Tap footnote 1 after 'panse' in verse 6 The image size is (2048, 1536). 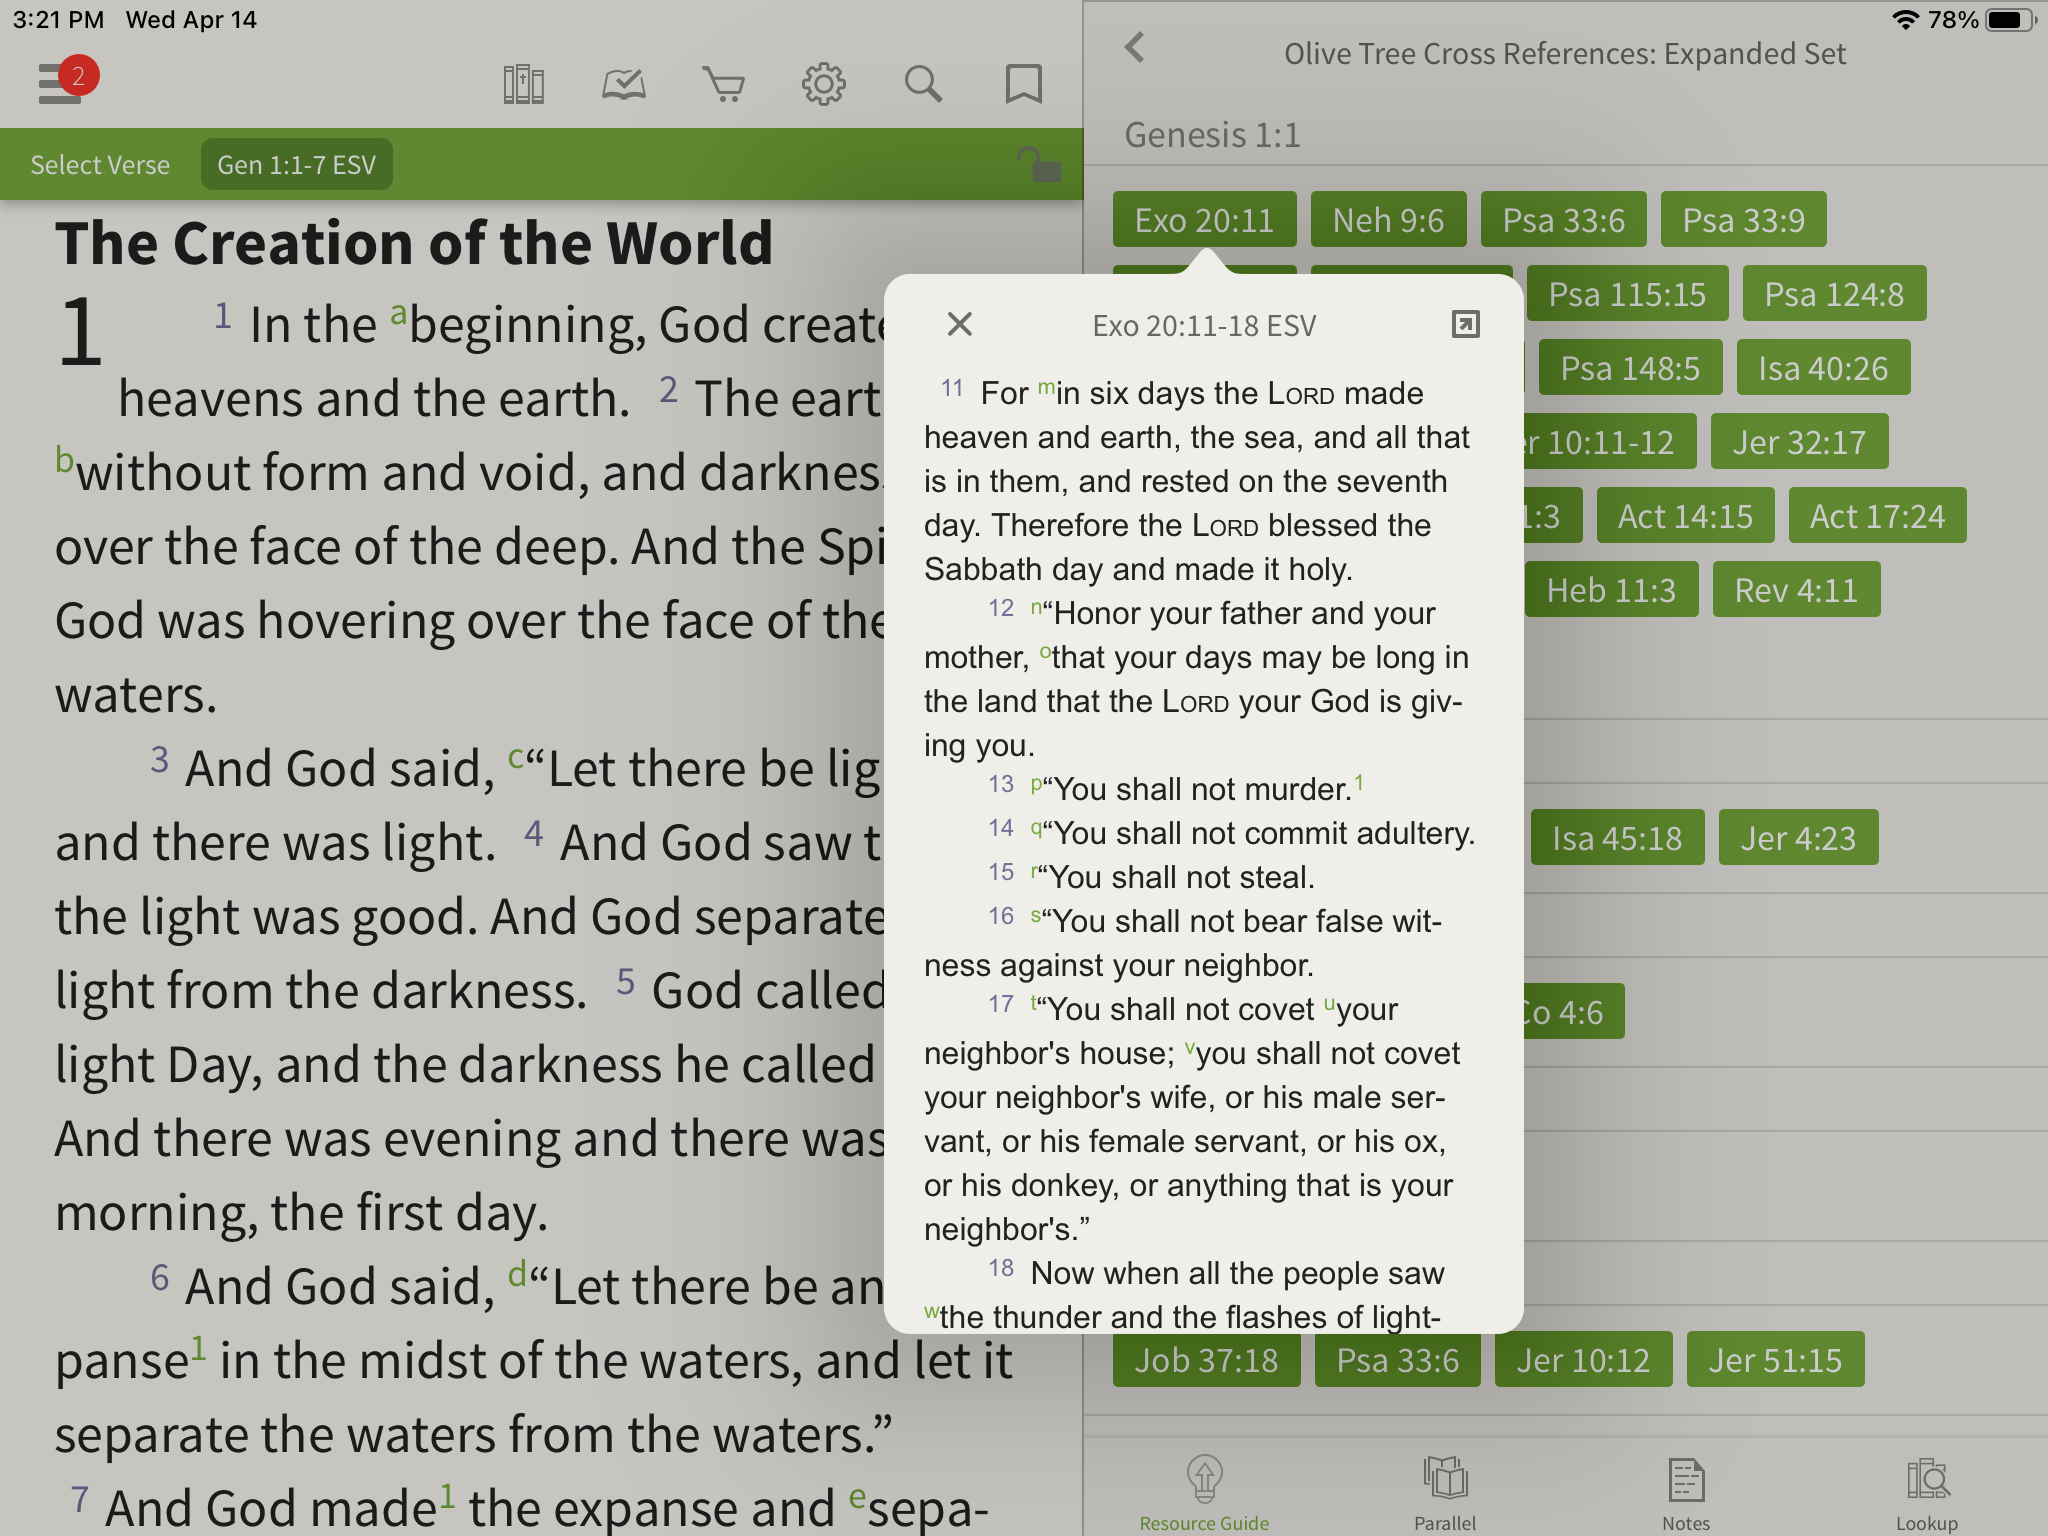point(199,1347)
